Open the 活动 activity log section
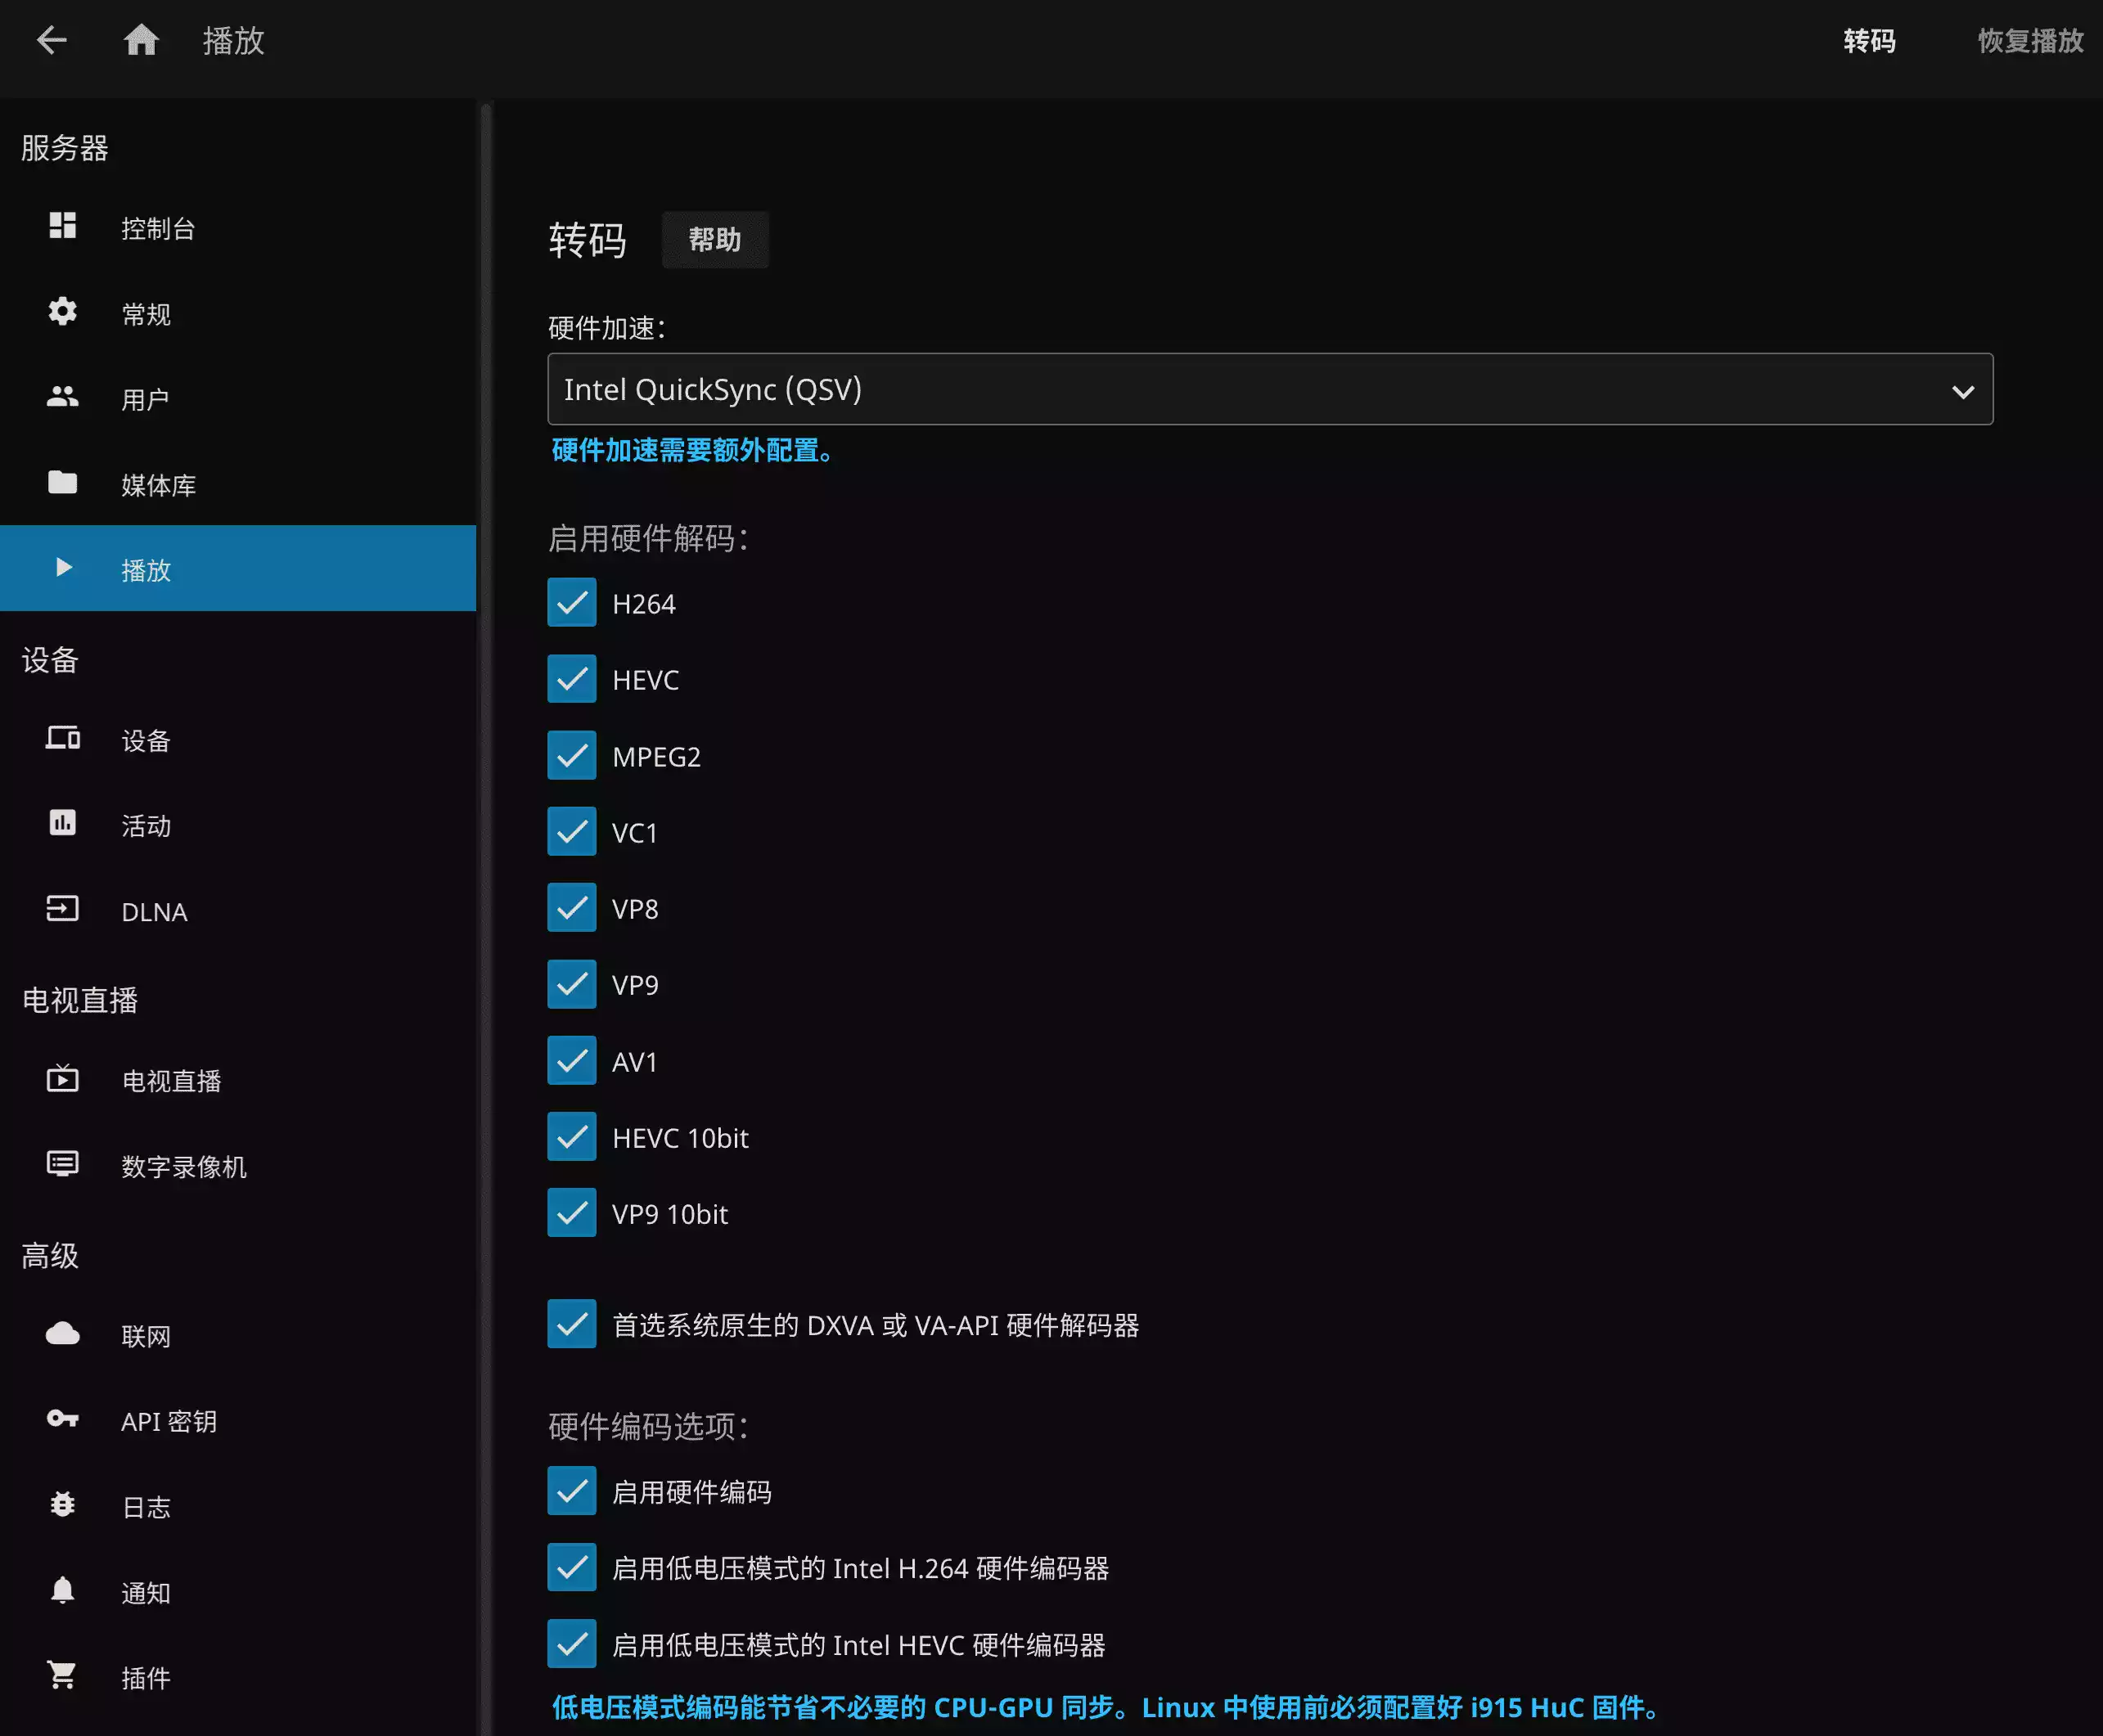 click(146, 826)
